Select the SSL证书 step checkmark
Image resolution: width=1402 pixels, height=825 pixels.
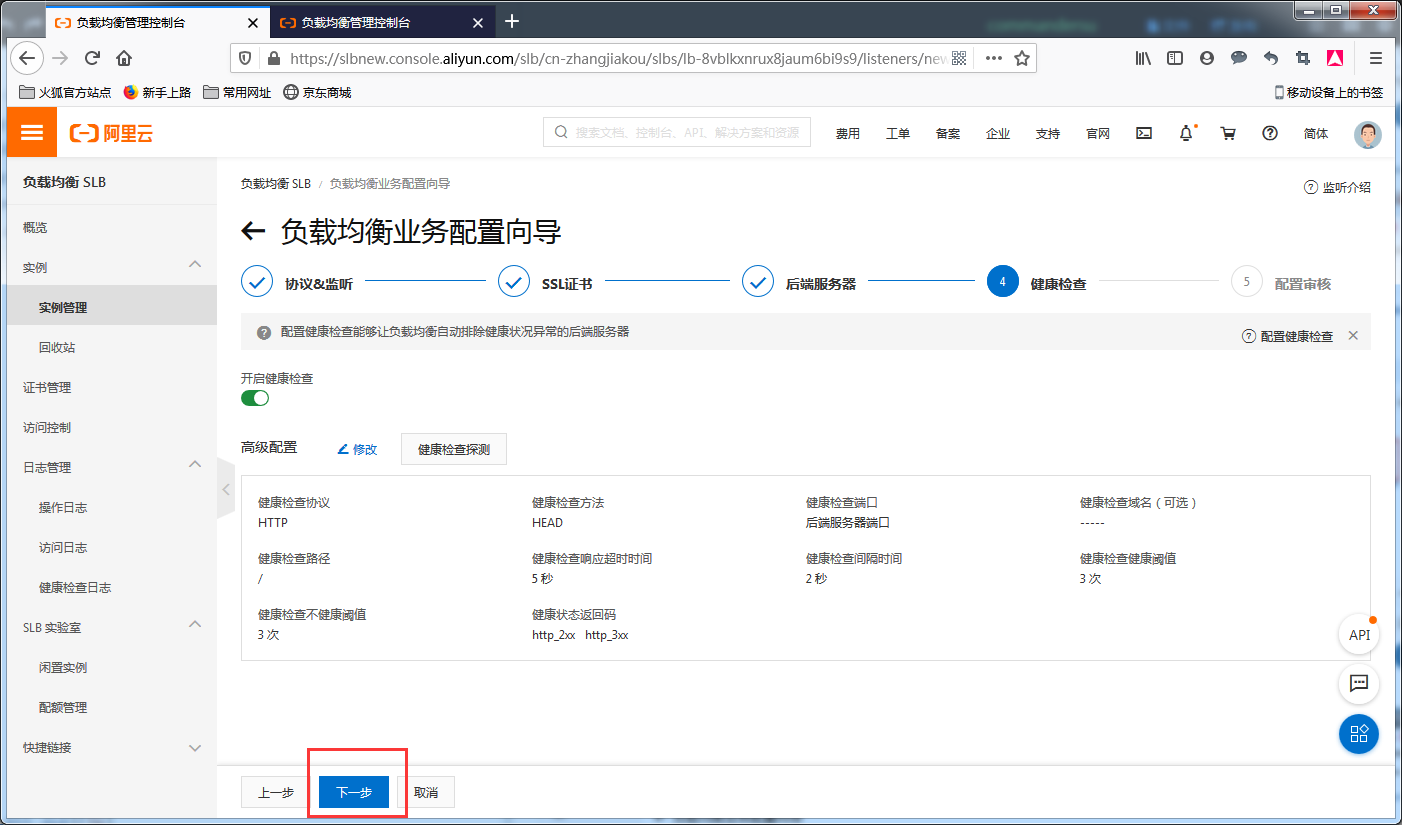pyautogui.click(x=513, y=281)
